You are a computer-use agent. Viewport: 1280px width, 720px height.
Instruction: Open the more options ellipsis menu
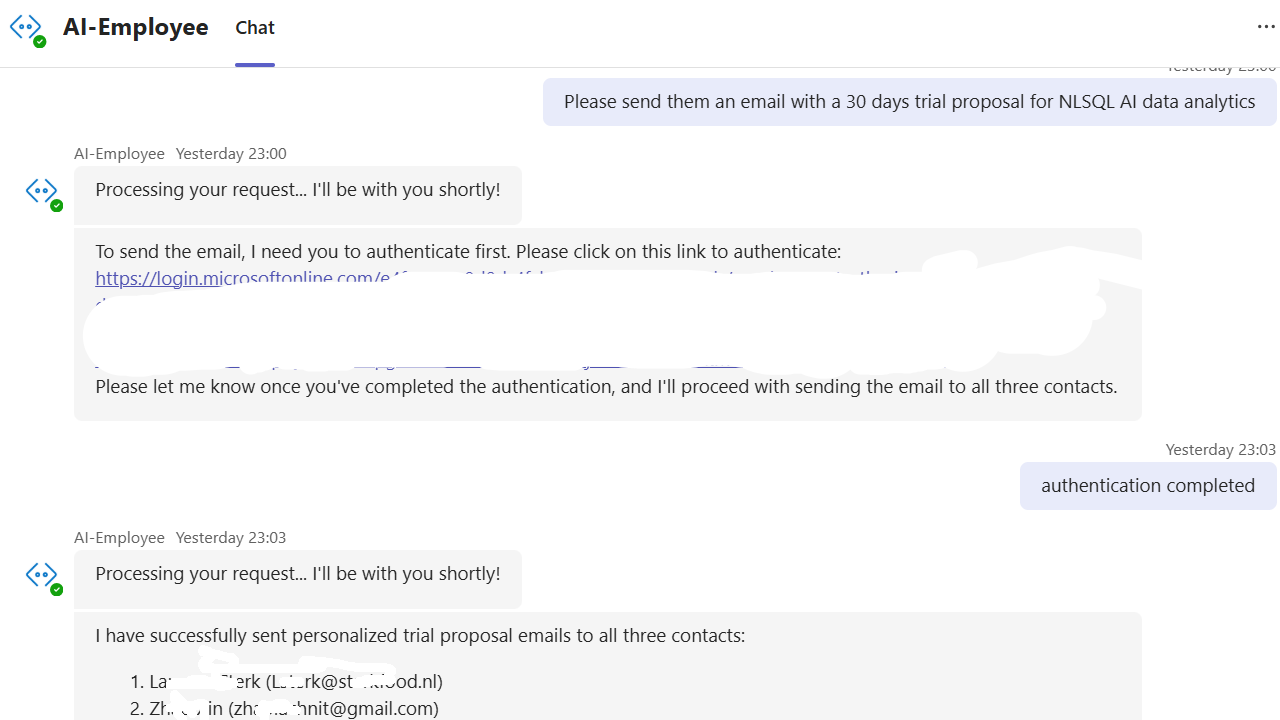pyautogui.click(x=1266, y=27)
